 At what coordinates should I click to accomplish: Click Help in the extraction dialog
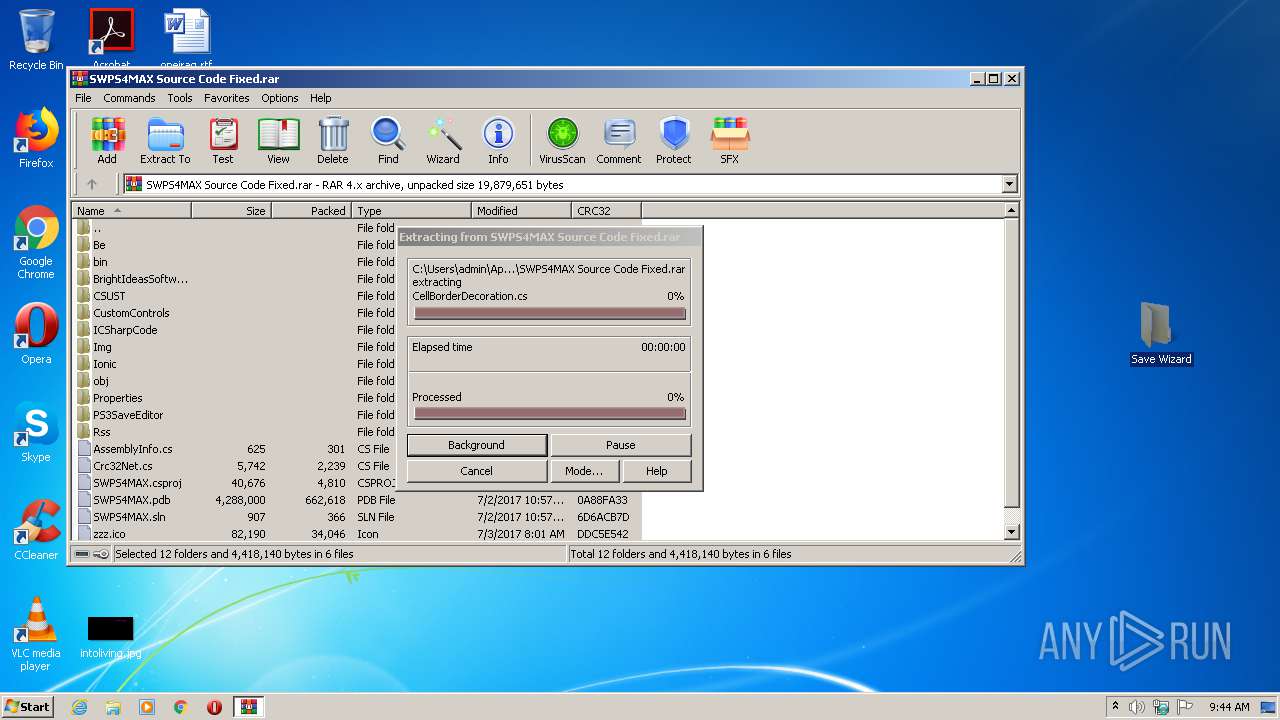pyautogui.click(x=656, y=471)
